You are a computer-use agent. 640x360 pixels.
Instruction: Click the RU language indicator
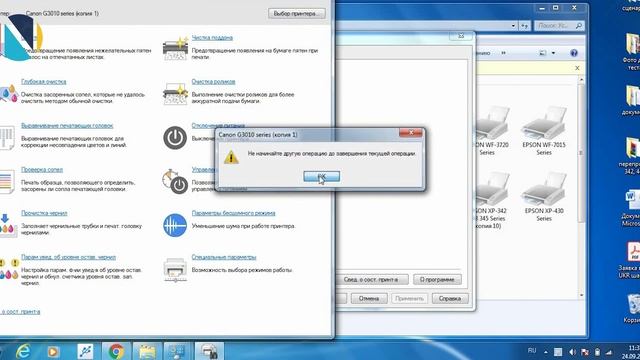(532, 351)
